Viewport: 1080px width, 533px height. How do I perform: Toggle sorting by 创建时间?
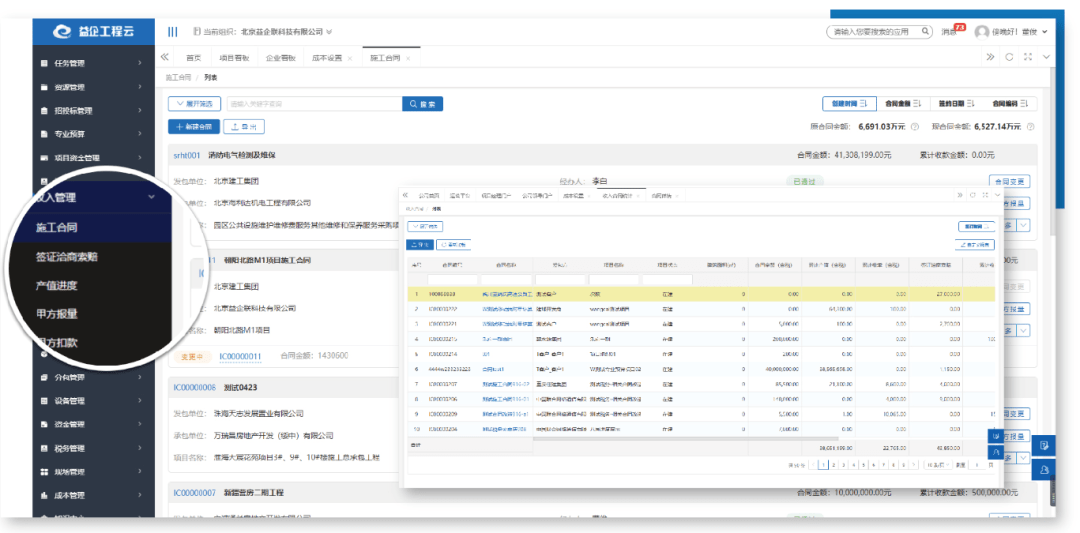point(849,104)
